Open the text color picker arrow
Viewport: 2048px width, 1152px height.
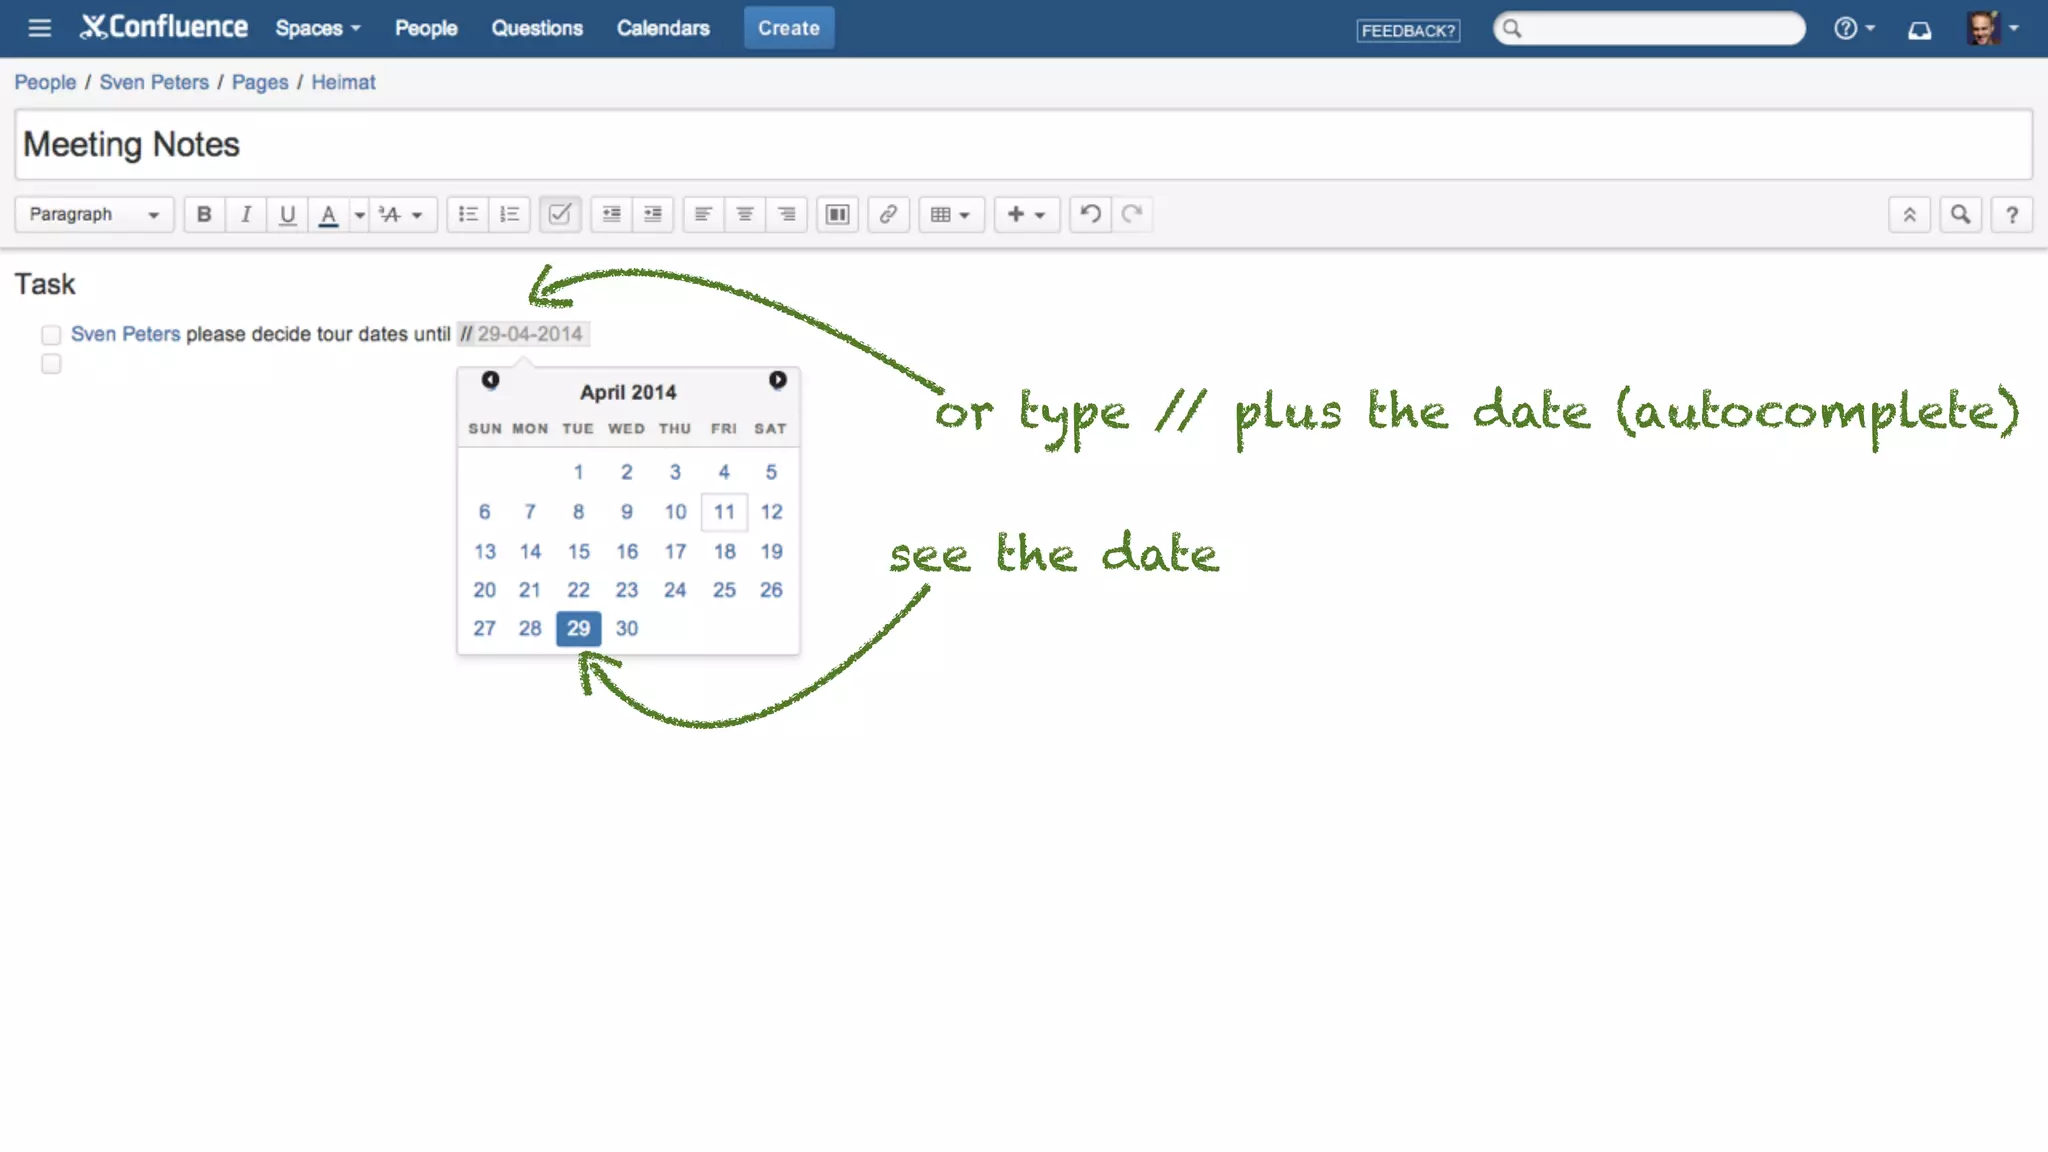click(x=359, y=214)
